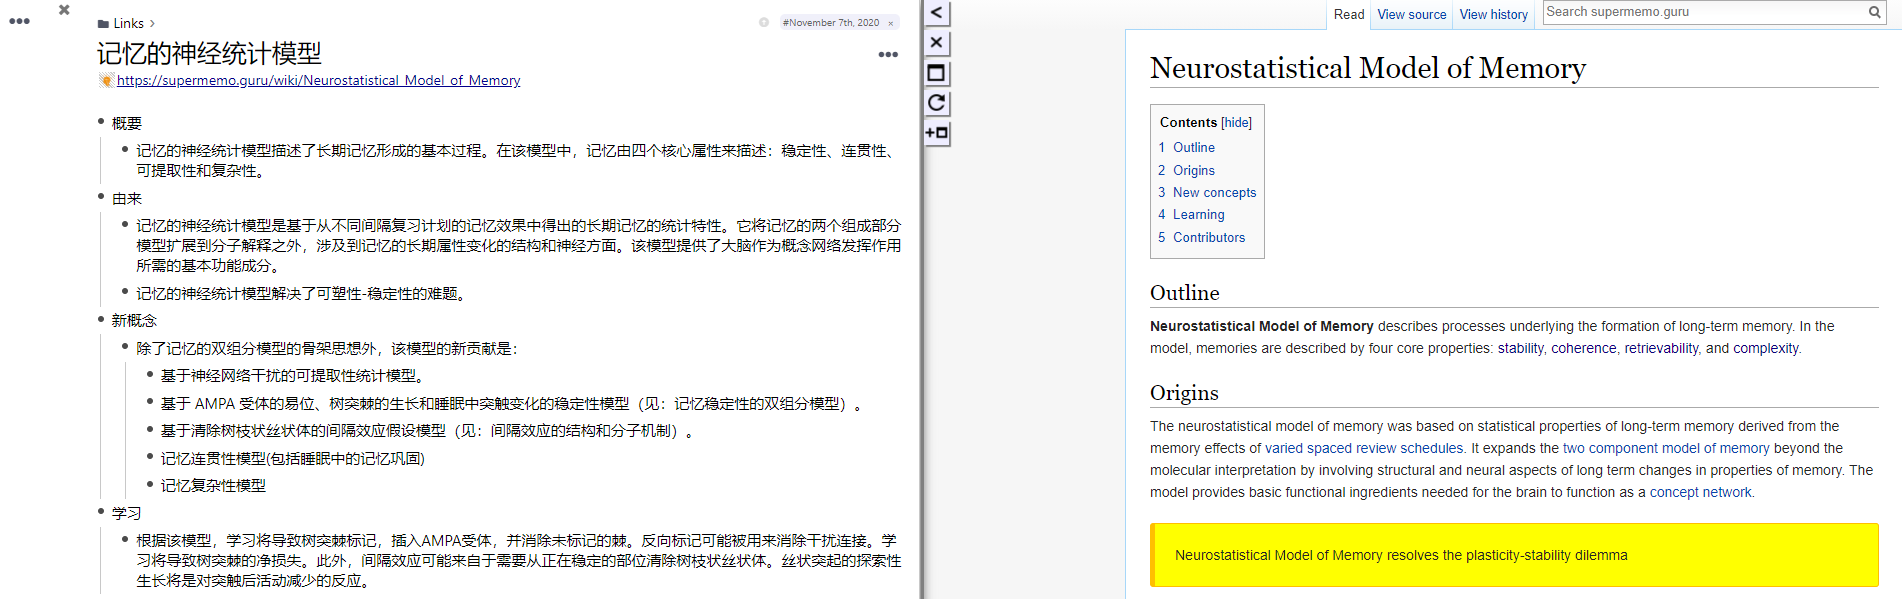Click the Outline section heading
The width and height of the screenshot is (1902, 599).
click(x=1185, y=293)
